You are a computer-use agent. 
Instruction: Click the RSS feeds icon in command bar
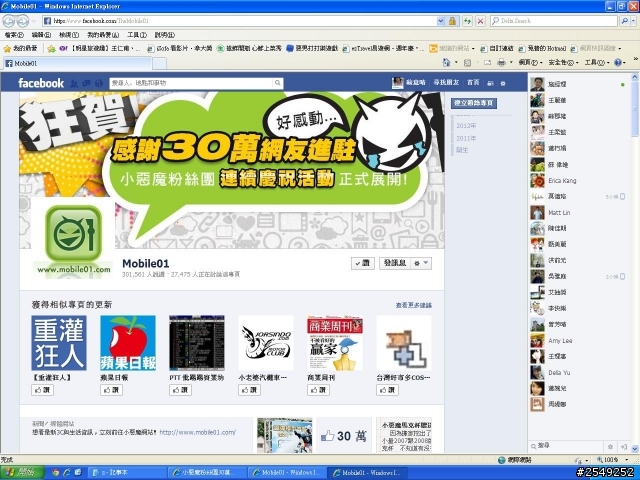click(x=467, y=62)
